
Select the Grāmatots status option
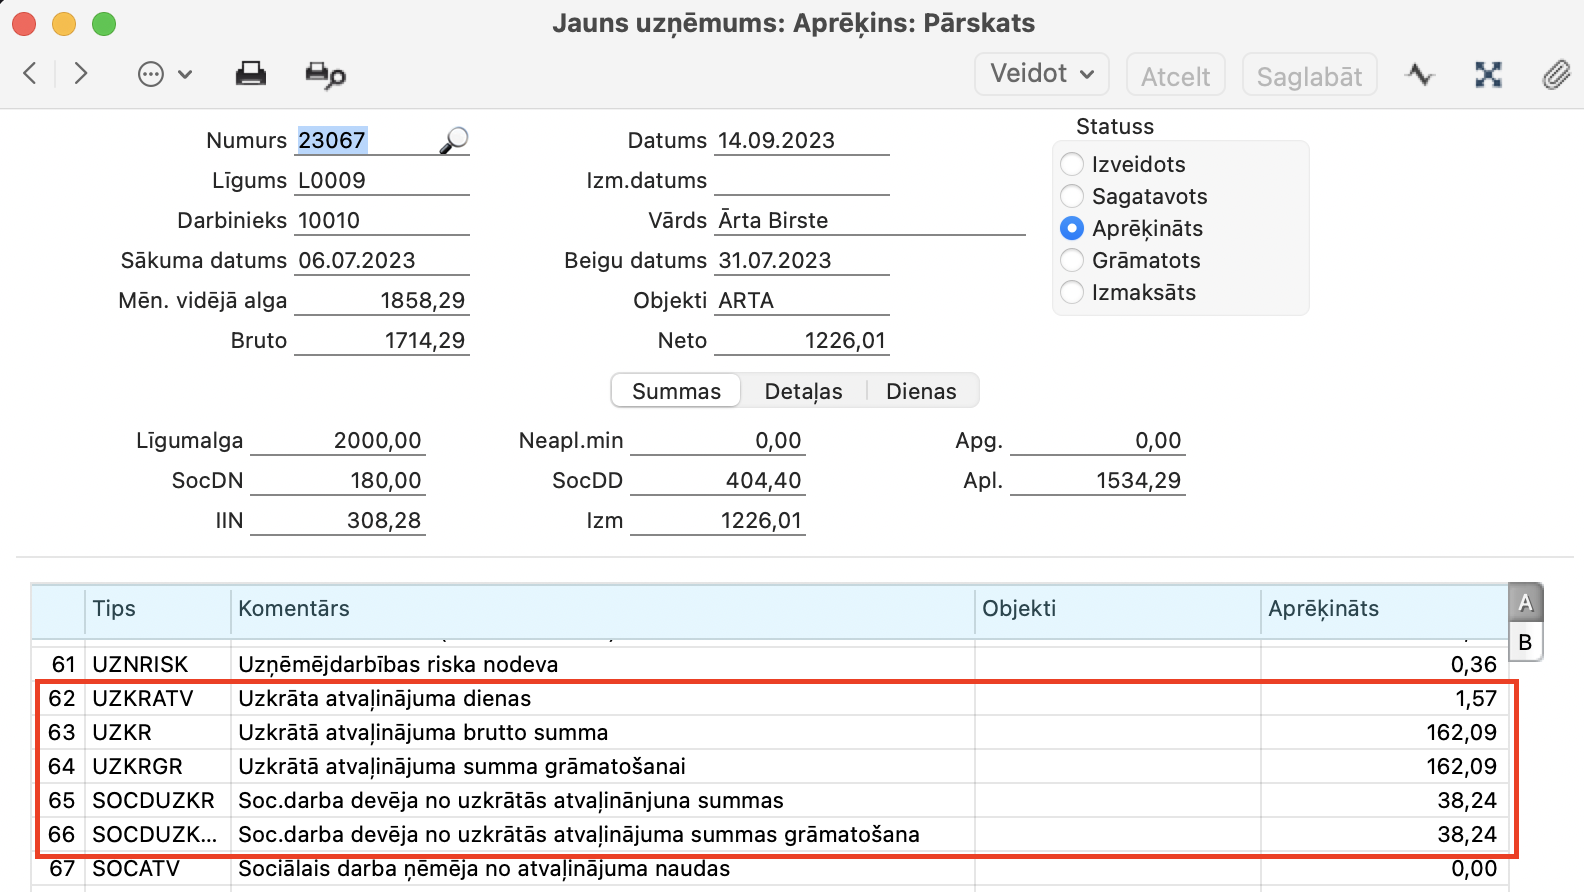click(x=1072, y=260)
